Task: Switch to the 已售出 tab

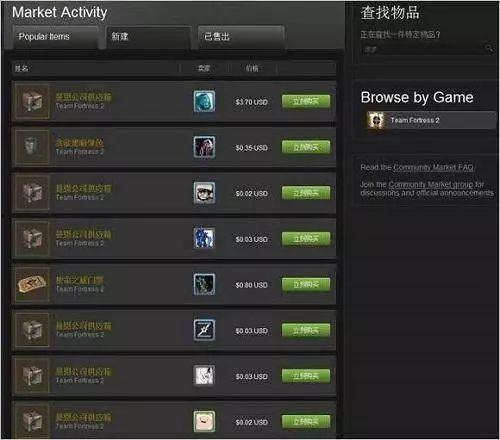Action: pos(241,37)
